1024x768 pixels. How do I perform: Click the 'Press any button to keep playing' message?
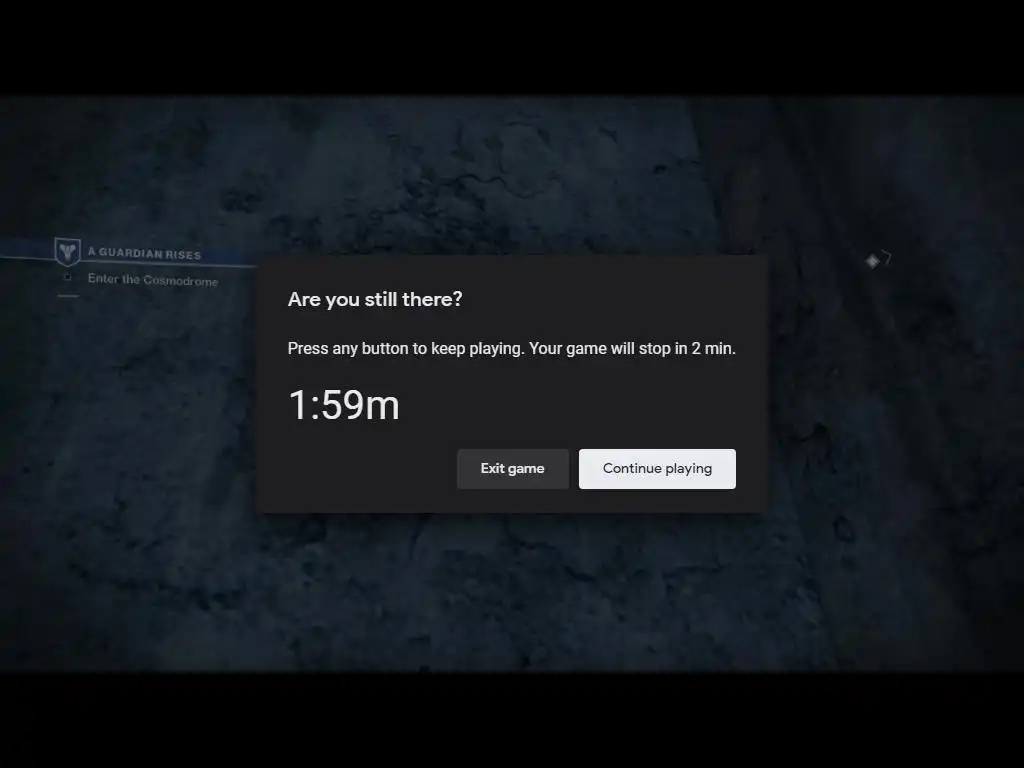511,349
